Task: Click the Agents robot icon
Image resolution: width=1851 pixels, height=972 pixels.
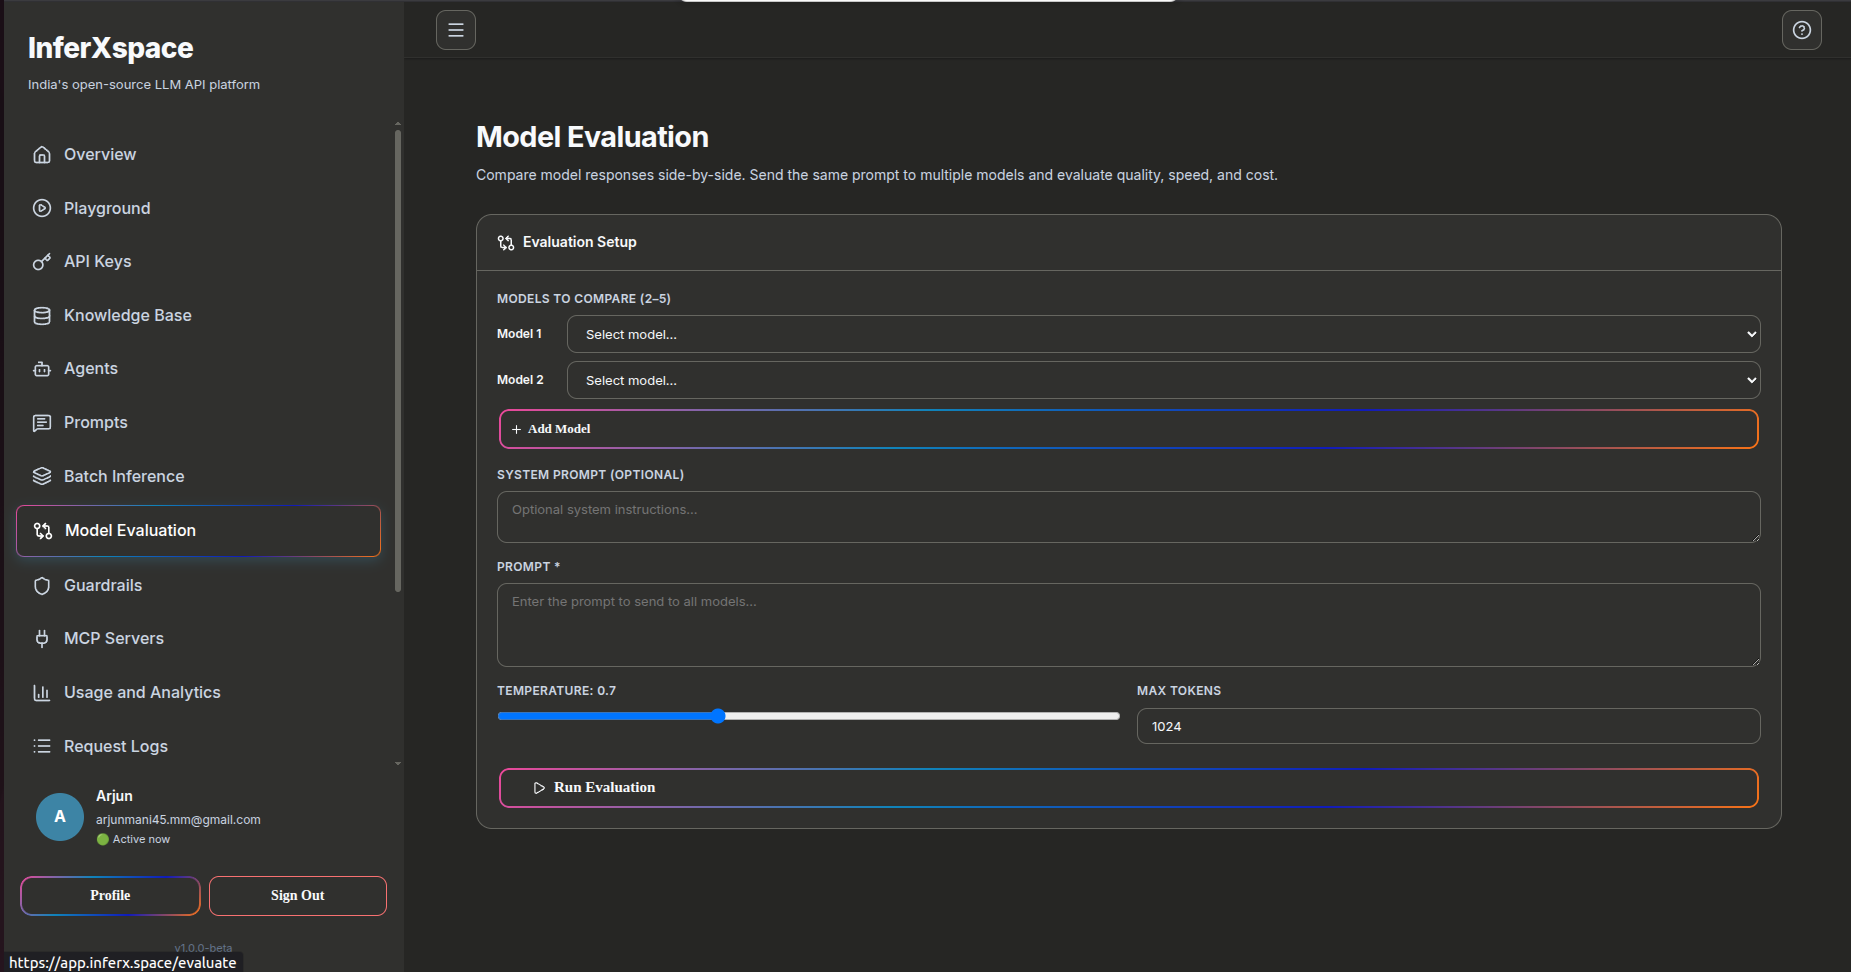Action: (42, 369)
